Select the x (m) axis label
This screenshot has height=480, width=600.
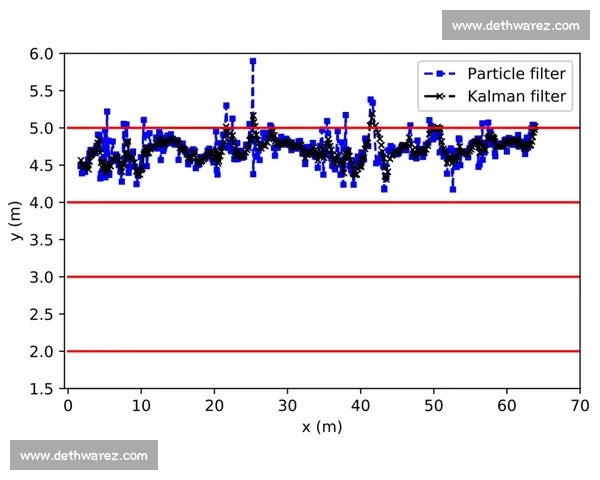(322, 427)
